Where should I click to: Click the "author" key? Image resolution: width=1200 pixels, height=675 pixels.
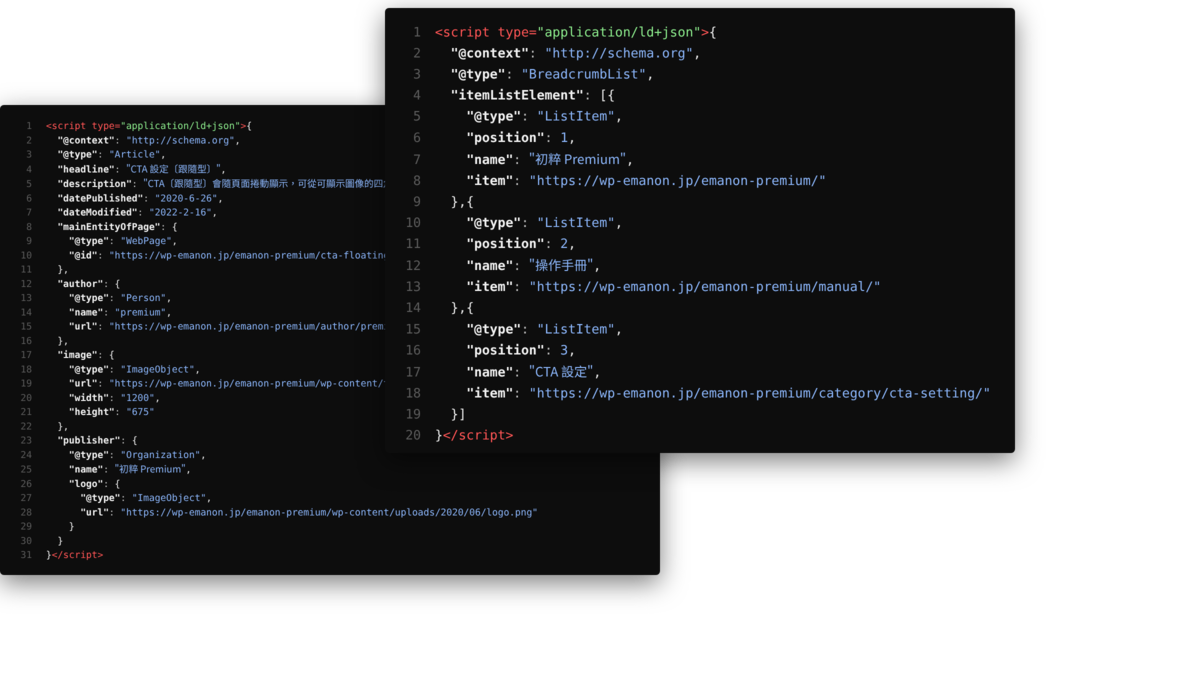pyautogui.click(x=81, y=284)
